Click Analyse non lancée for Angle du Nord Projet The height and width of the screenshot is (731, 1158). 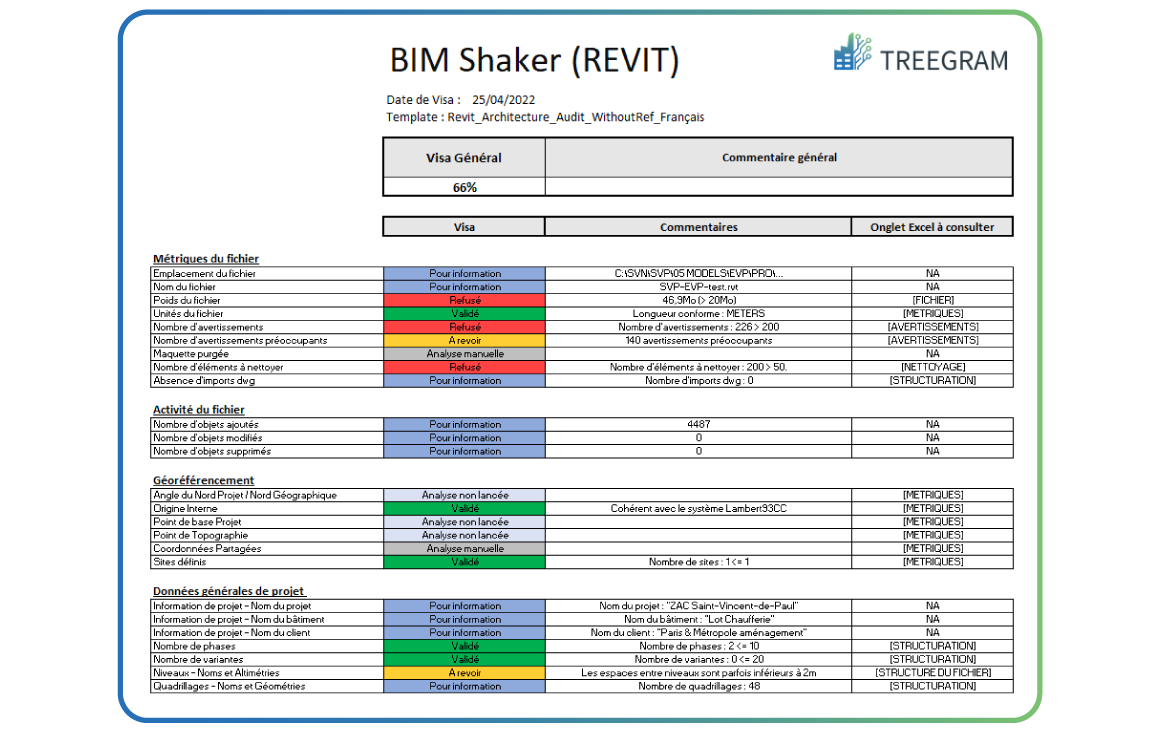pos(465,495)
